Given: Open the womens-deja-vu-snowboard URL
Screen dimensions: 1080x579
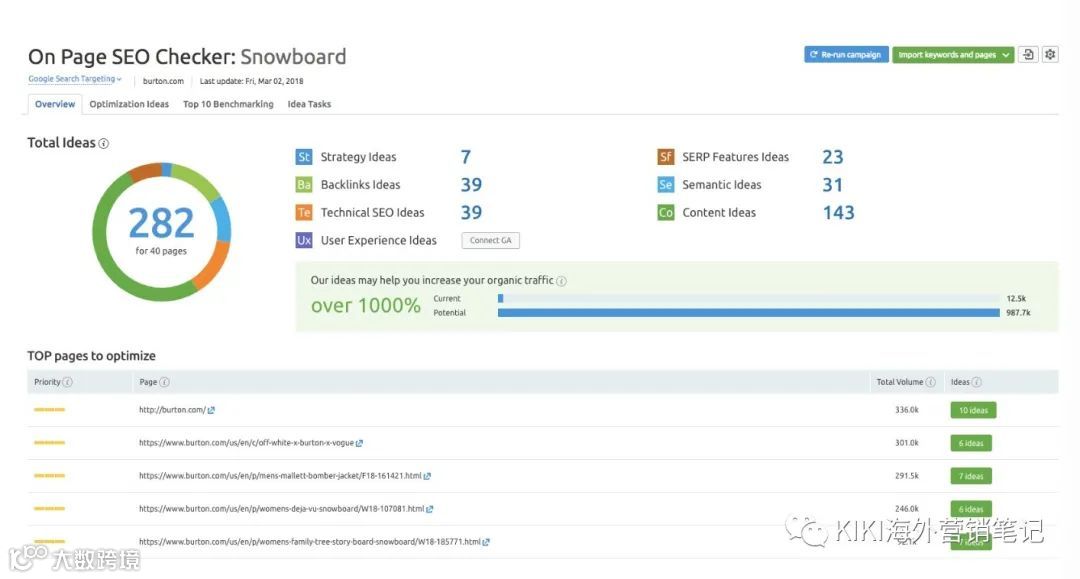Looking at the screenshot, I should [x=281, y=509].
